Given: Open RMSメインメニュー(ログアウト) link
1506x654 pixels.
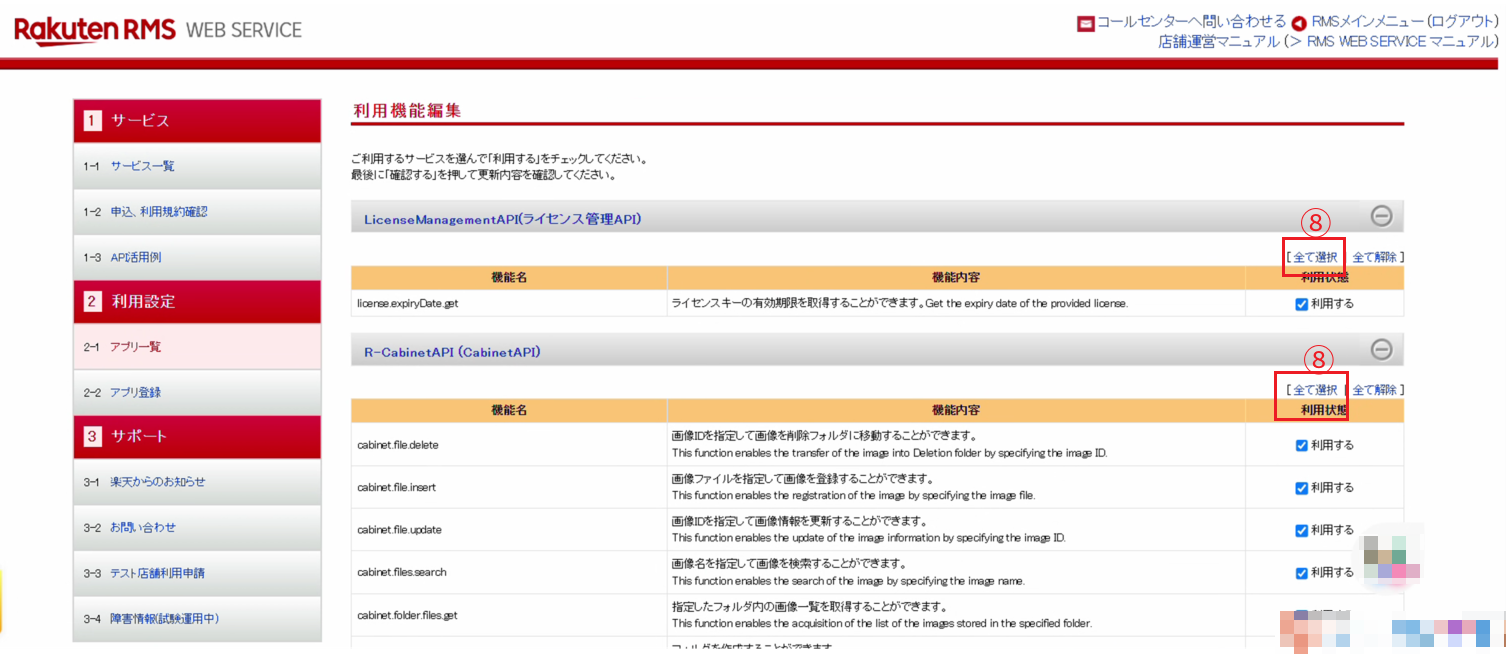Looking at the screenshot, I should tap(1405, 22).
